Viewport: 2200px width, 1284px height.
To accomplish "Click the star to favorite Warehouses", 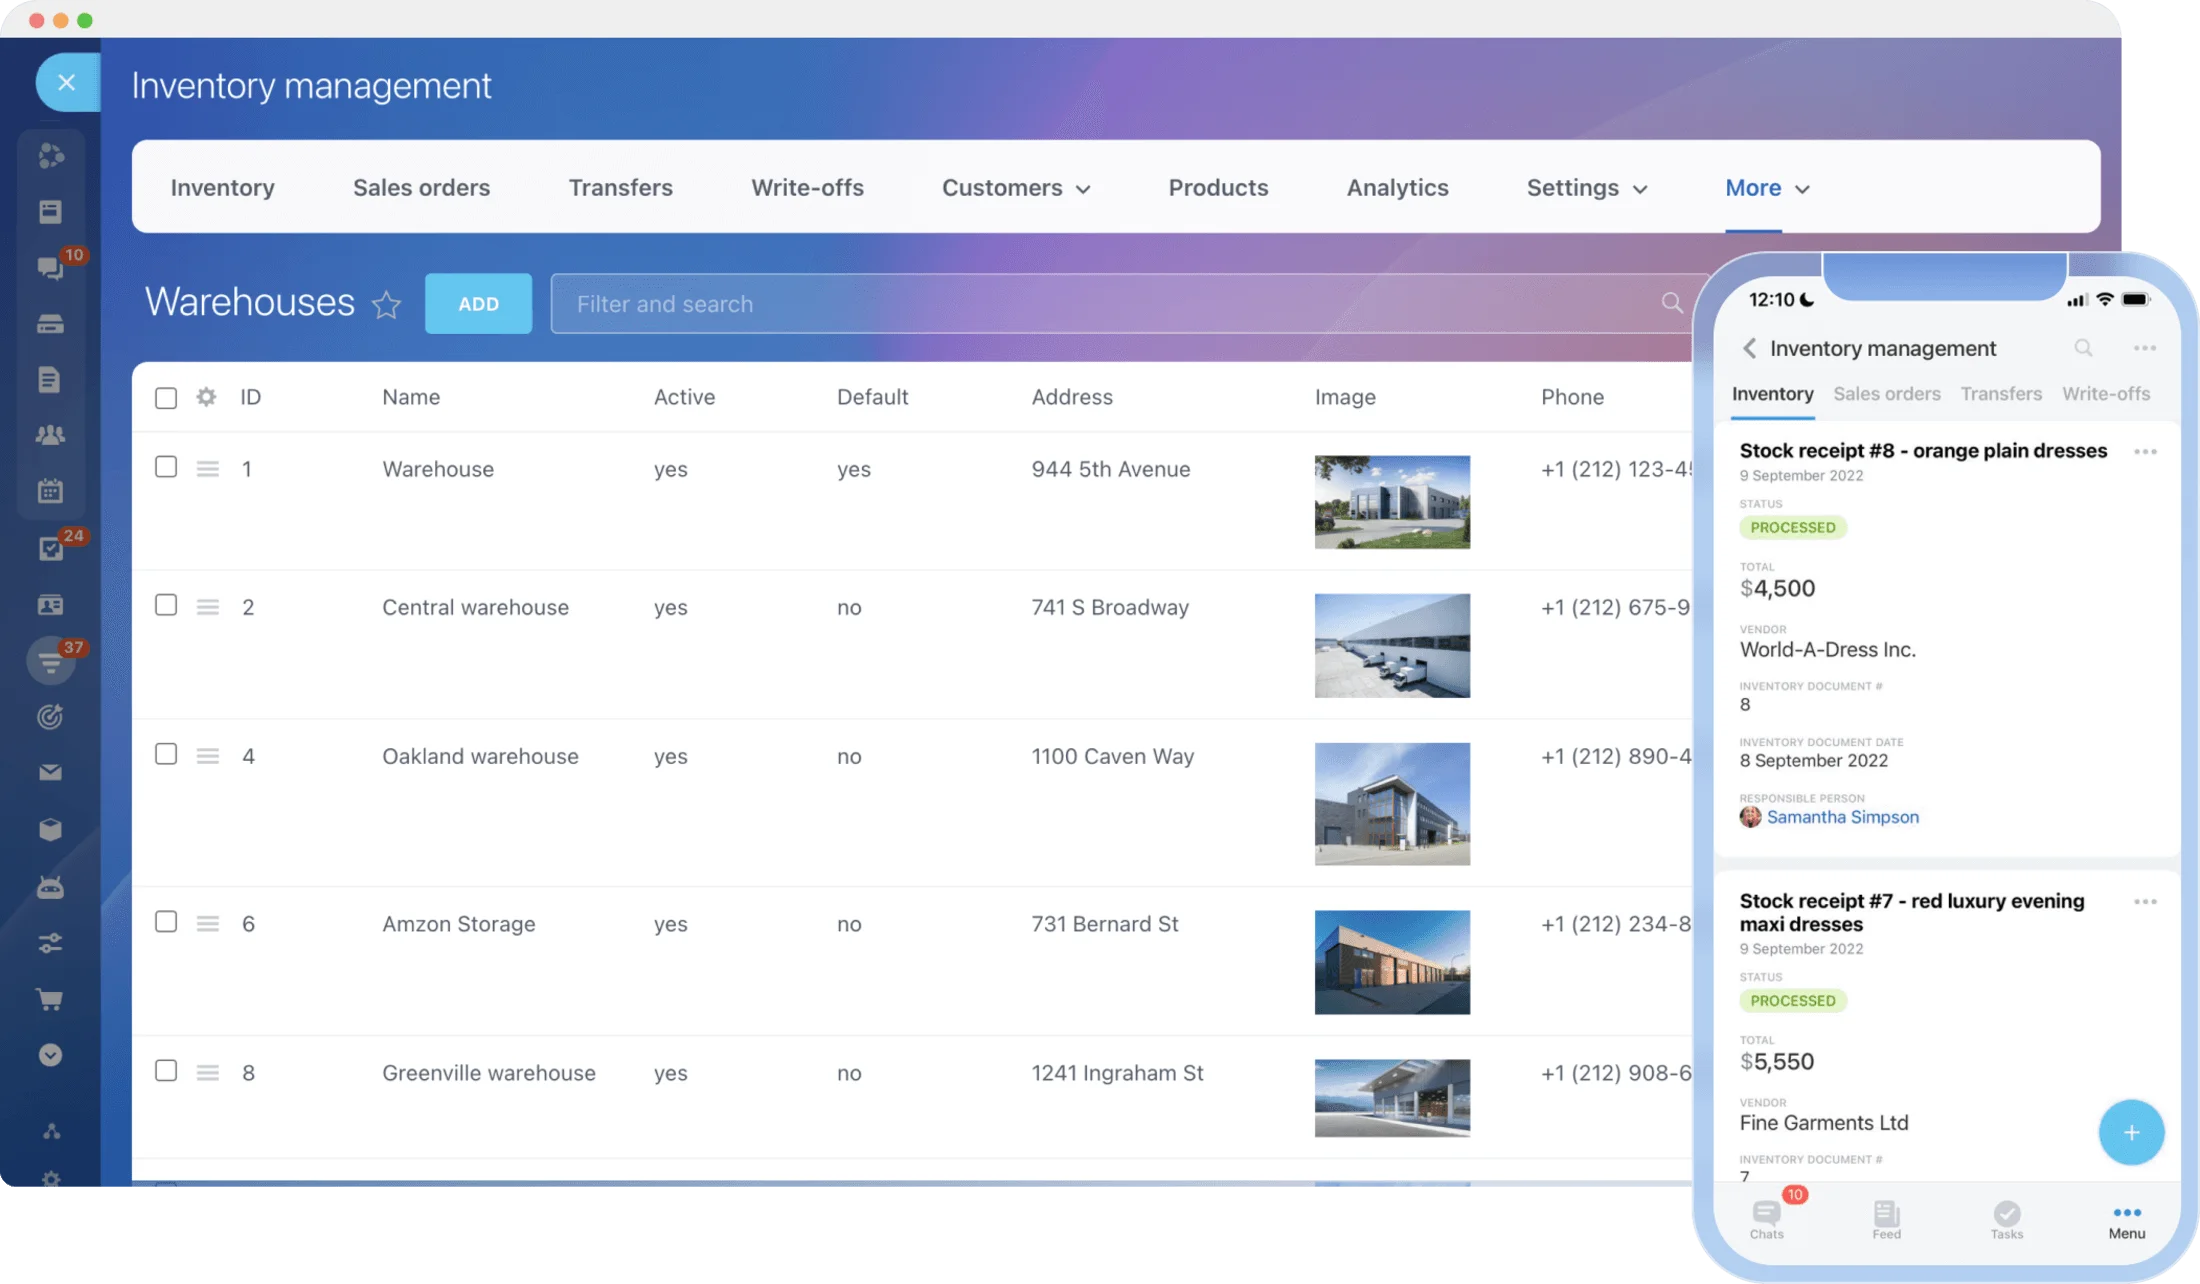I will pos(386,304).
